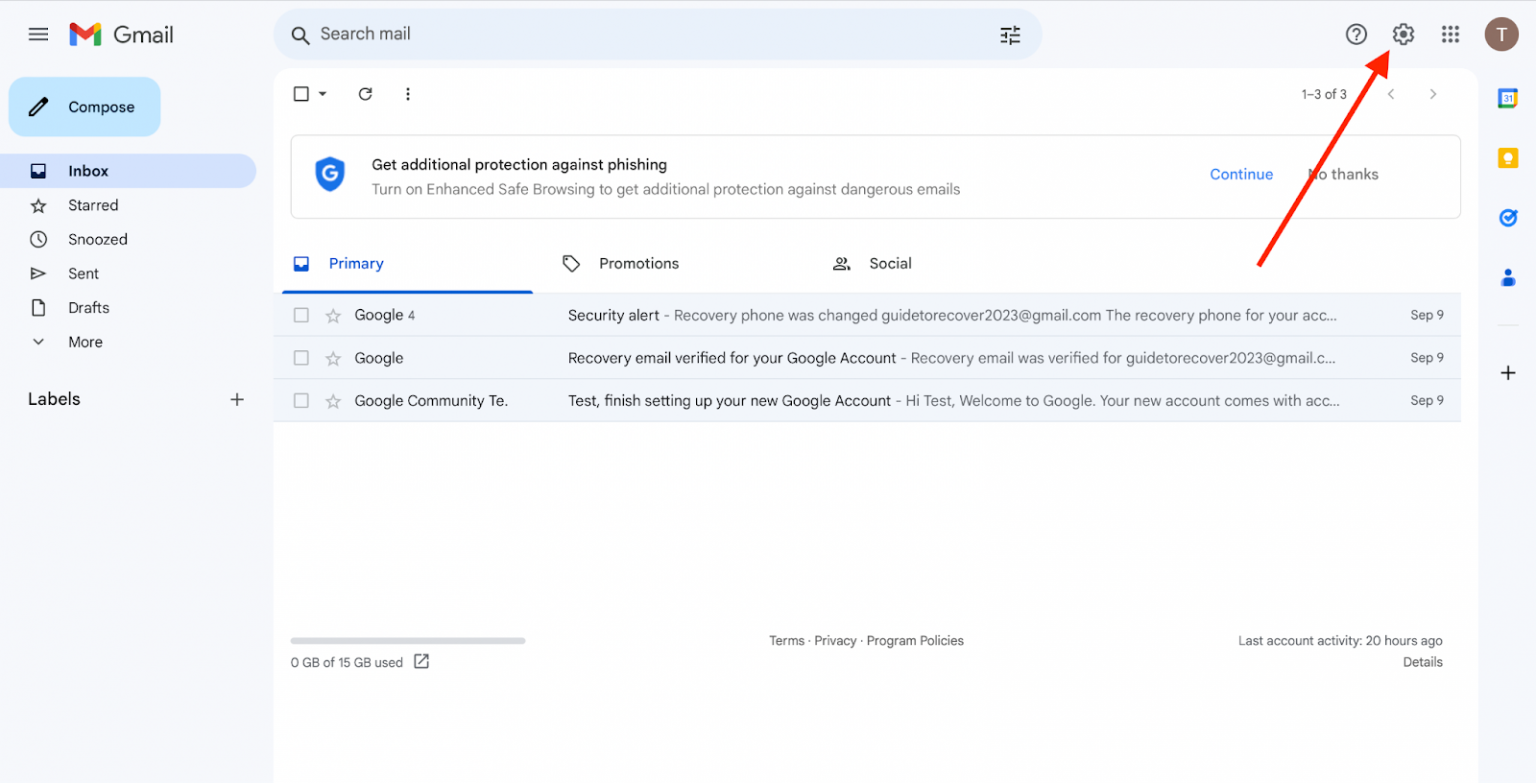Compose a new email
This screenshot has height=783, width=1536.
point(84,106)
